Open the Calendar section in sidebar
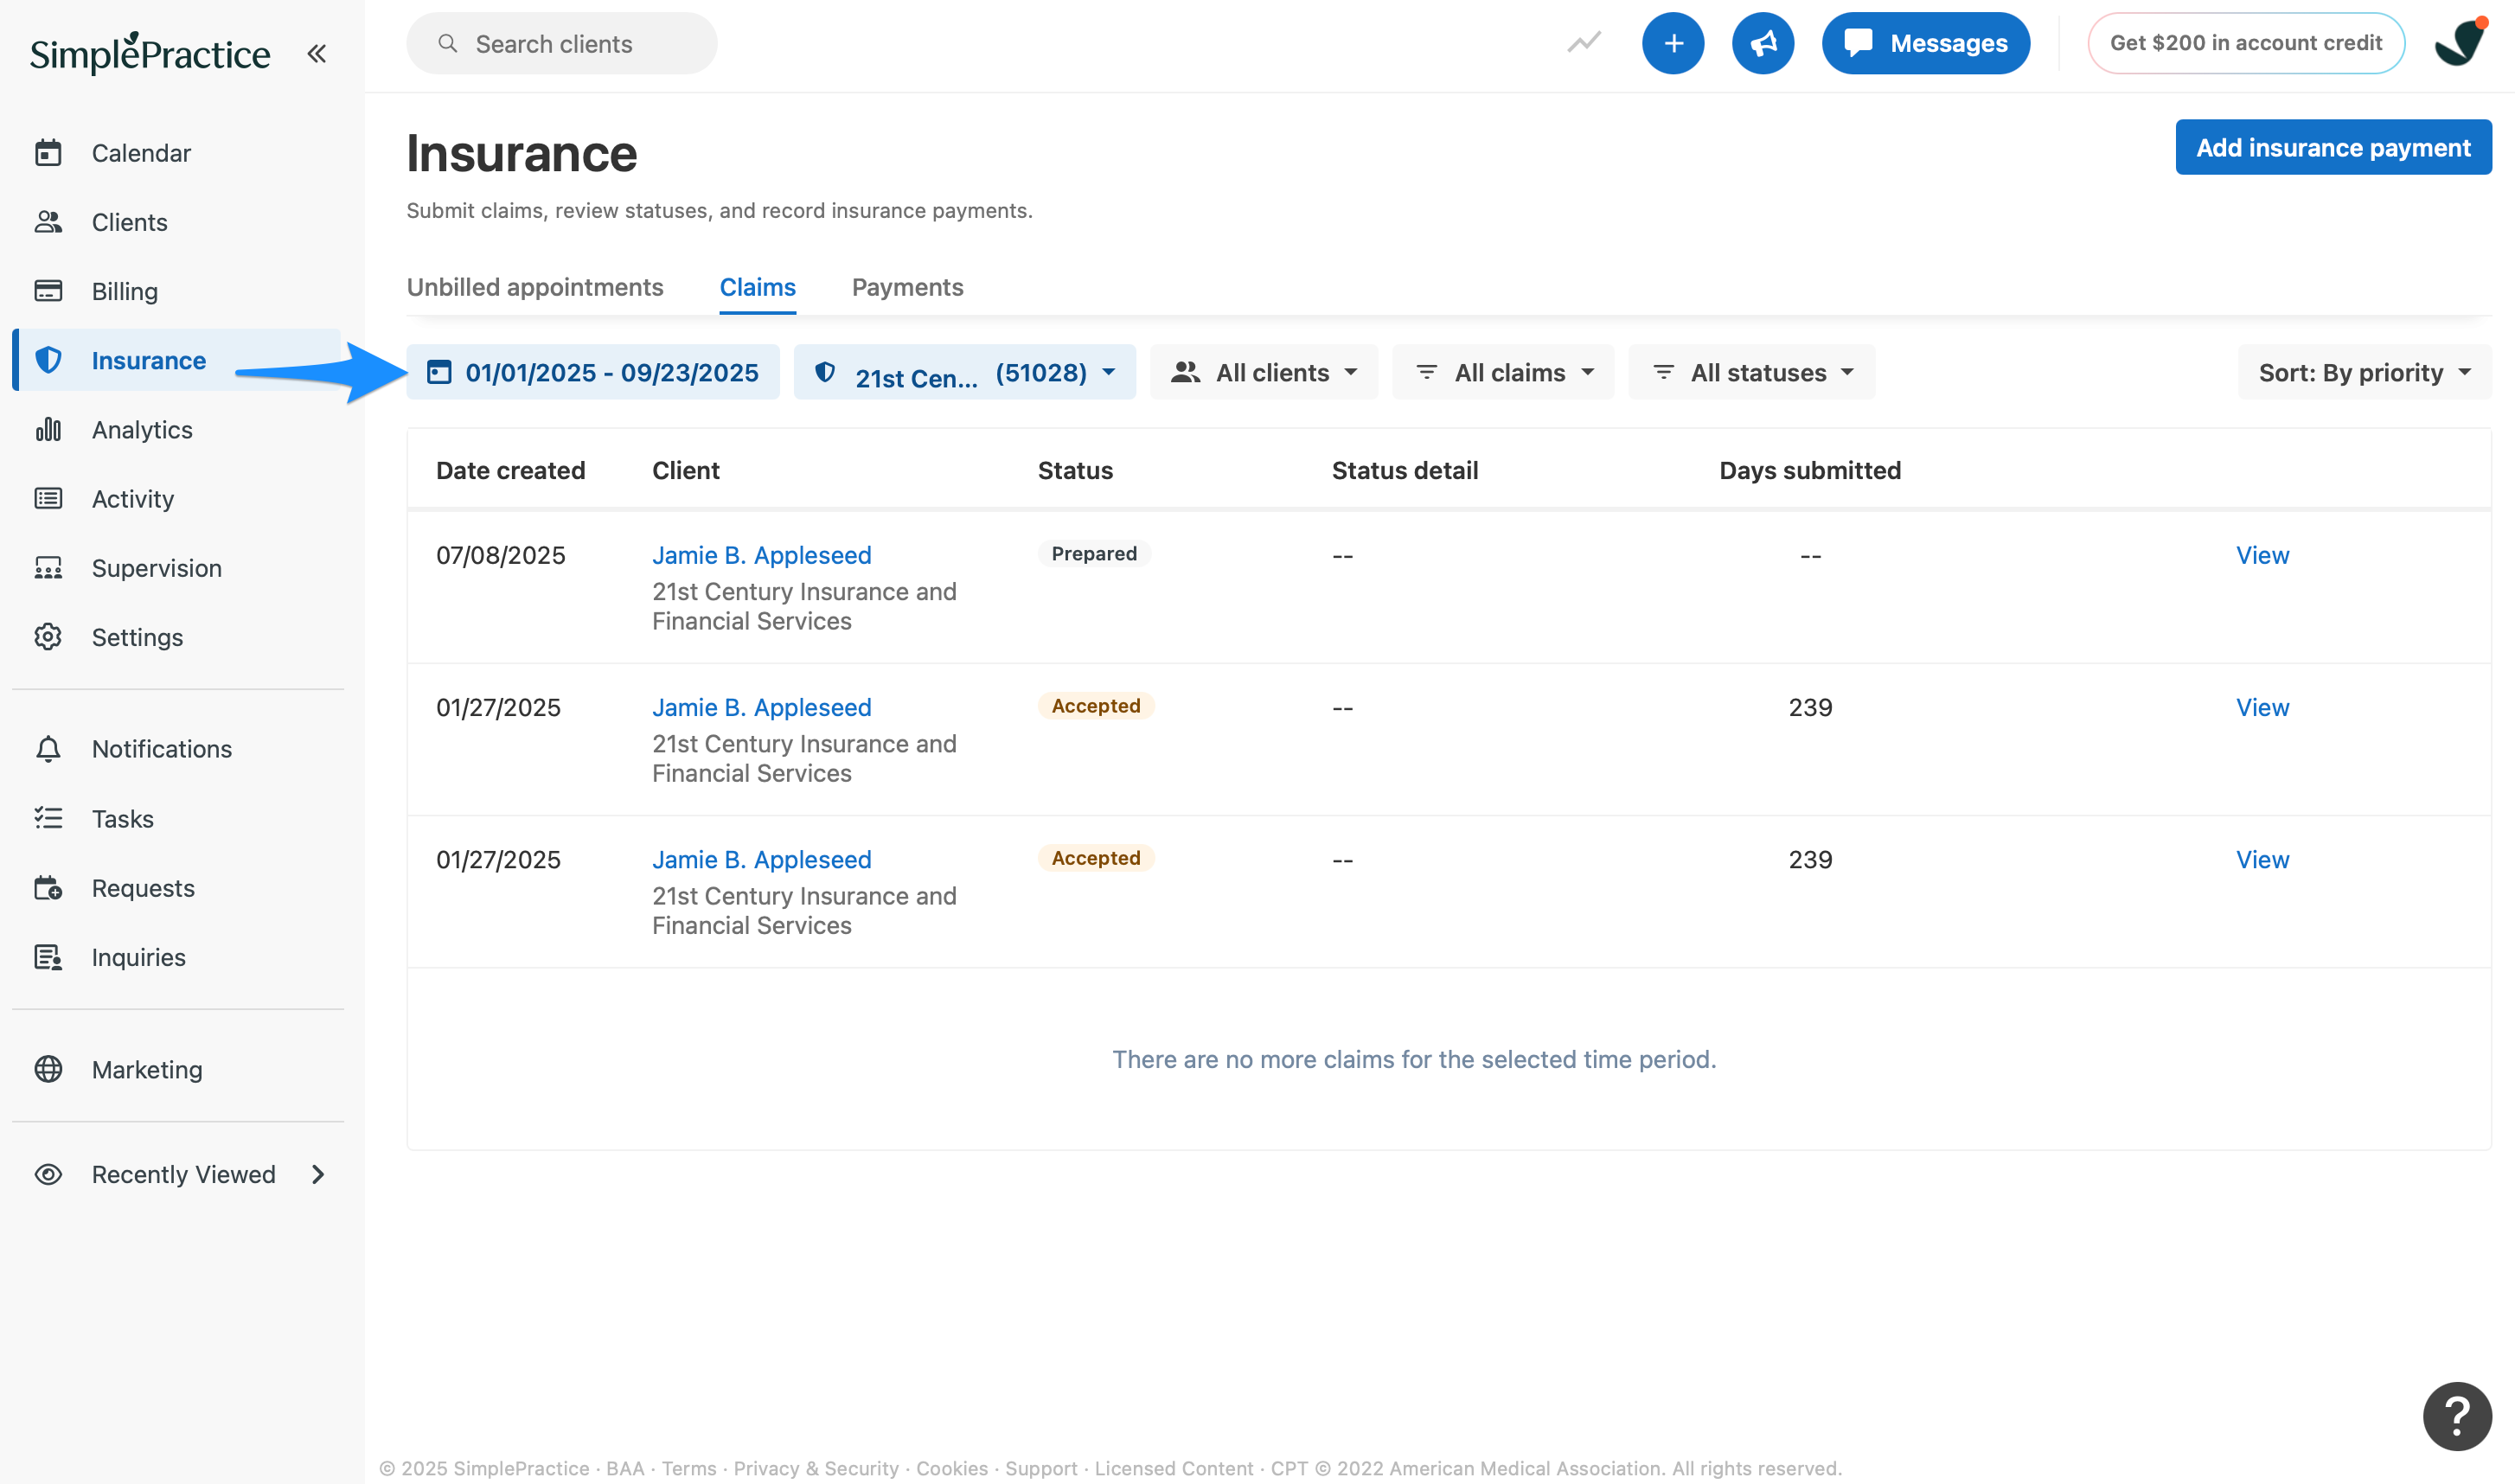 (x=140, y=153)
